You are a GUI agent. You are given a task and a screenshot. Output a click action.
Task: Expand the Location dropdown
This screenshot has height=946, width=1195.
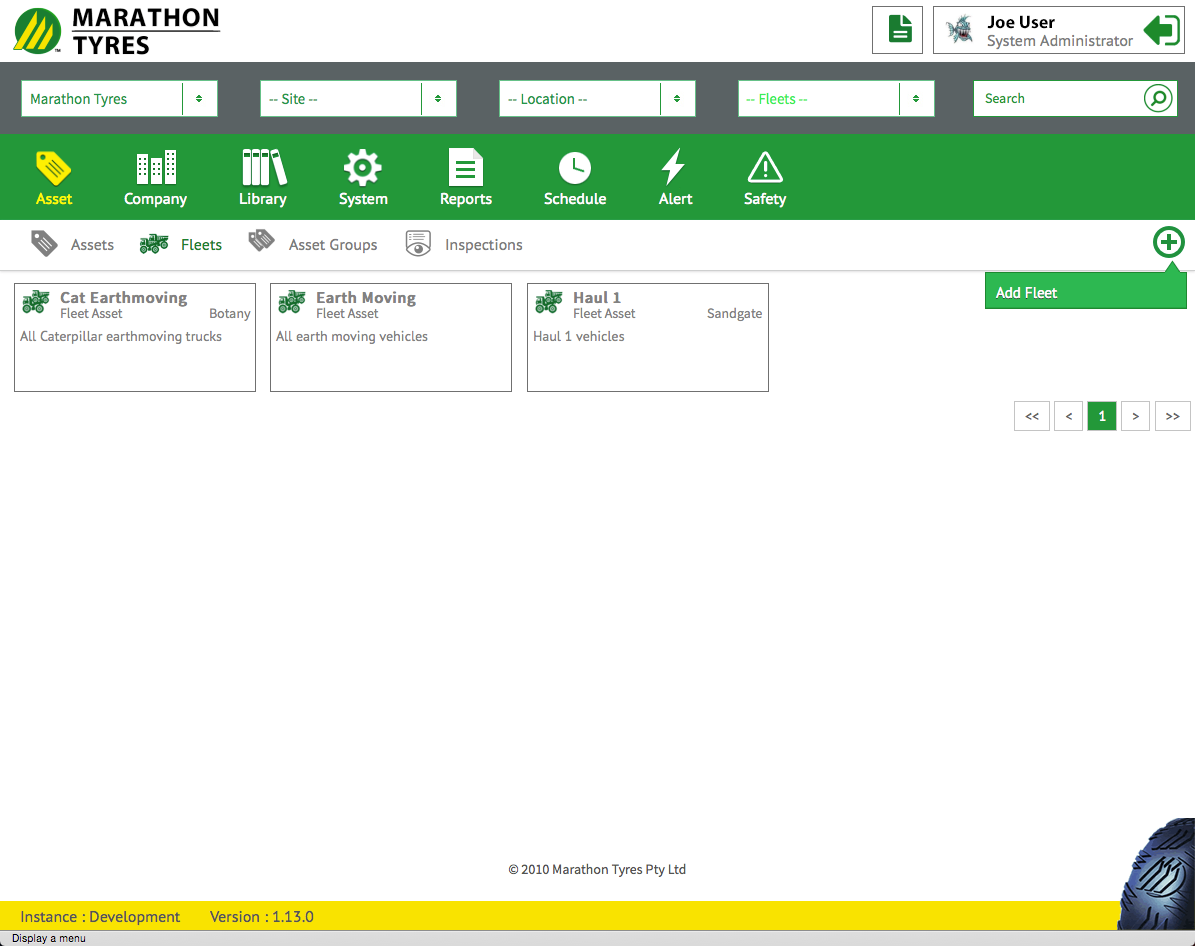pos(677,99)
